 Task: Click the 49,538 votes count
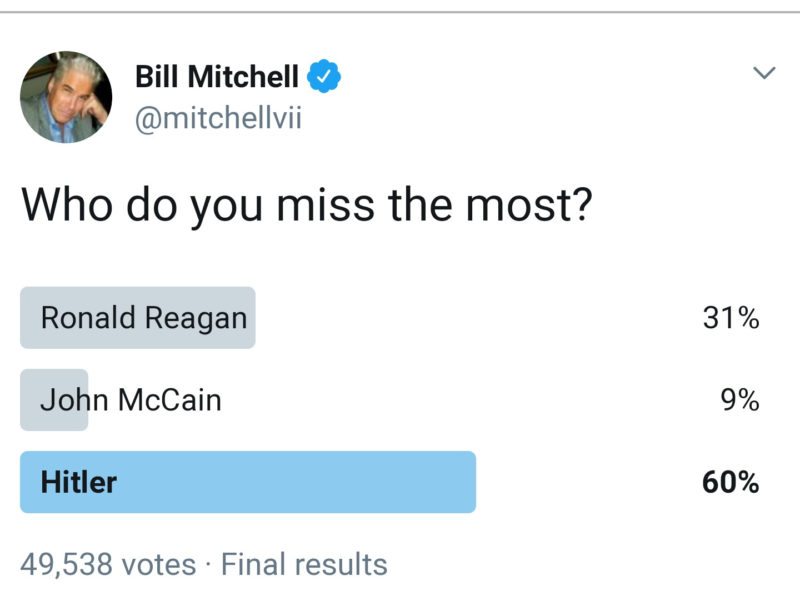pos(108,564)
